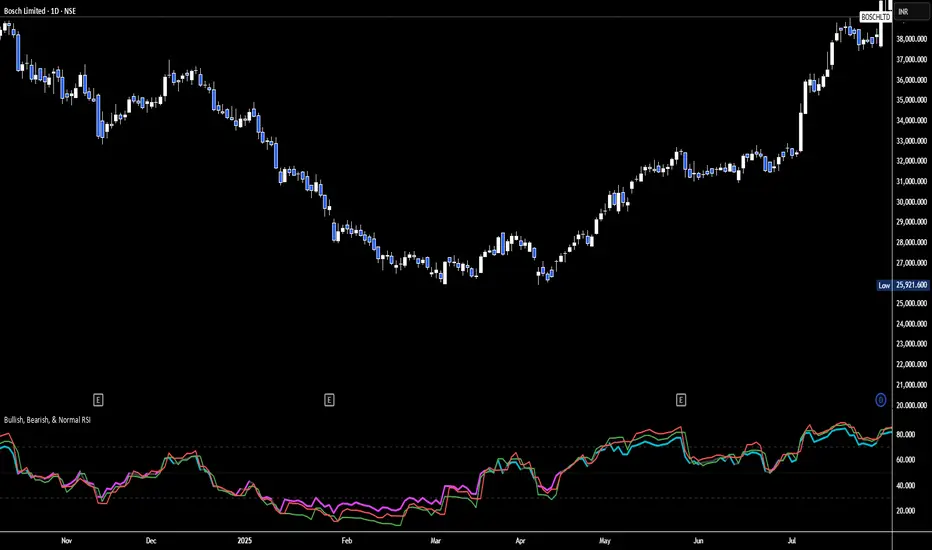Click the 2025 label on time axis
Viewport: 932px width, 550px height.
(x=244, y=540)
